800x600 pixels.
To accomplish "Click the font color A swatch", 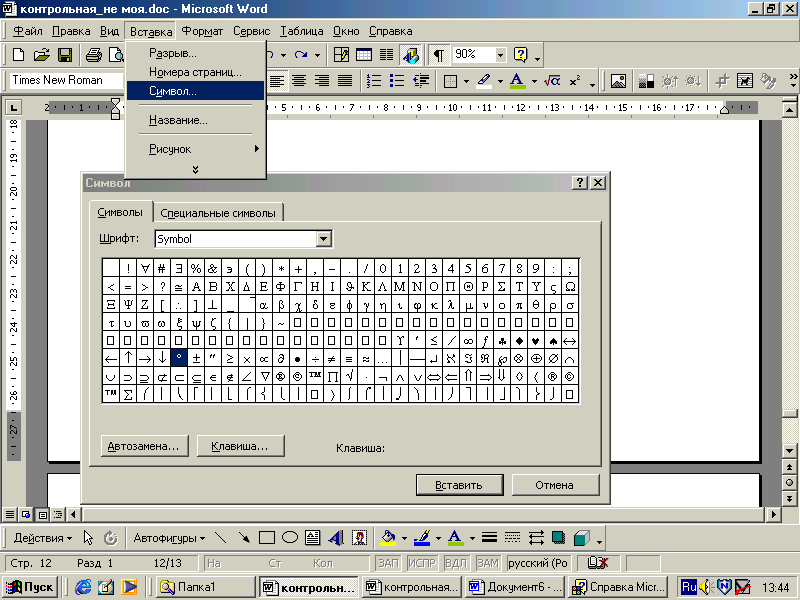I will (517, 81).
